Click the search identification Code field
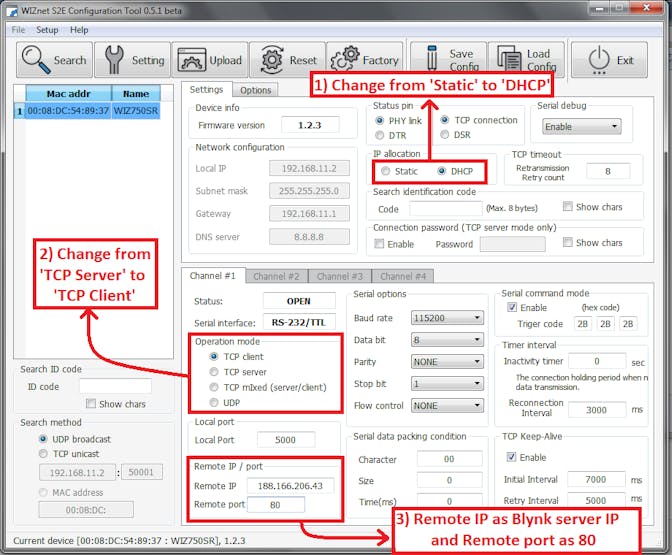This screenshot has width=672, height=555. tap(446, 209)
